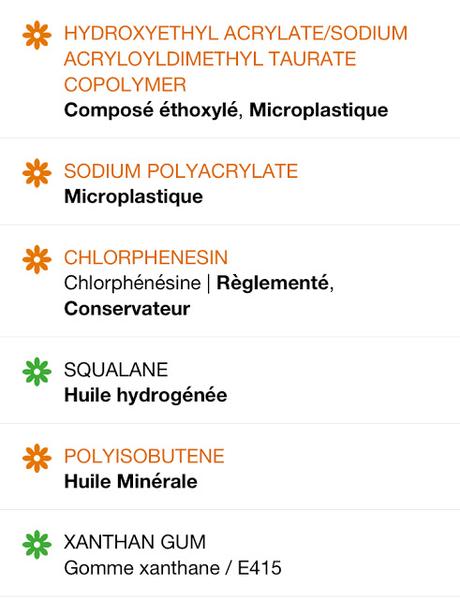The height and width of the screenshot is (599, 460).
Task: Select the POLYISOBUTENE ingredient name
Action: pos(144,456)
